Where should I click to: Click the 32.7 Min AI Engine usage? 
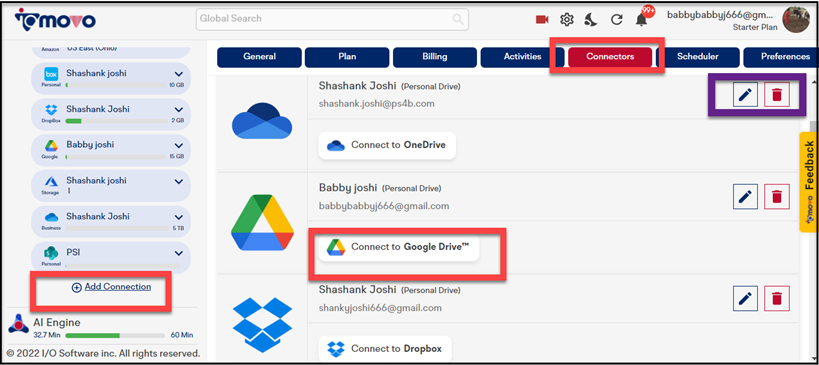[46, 335]
